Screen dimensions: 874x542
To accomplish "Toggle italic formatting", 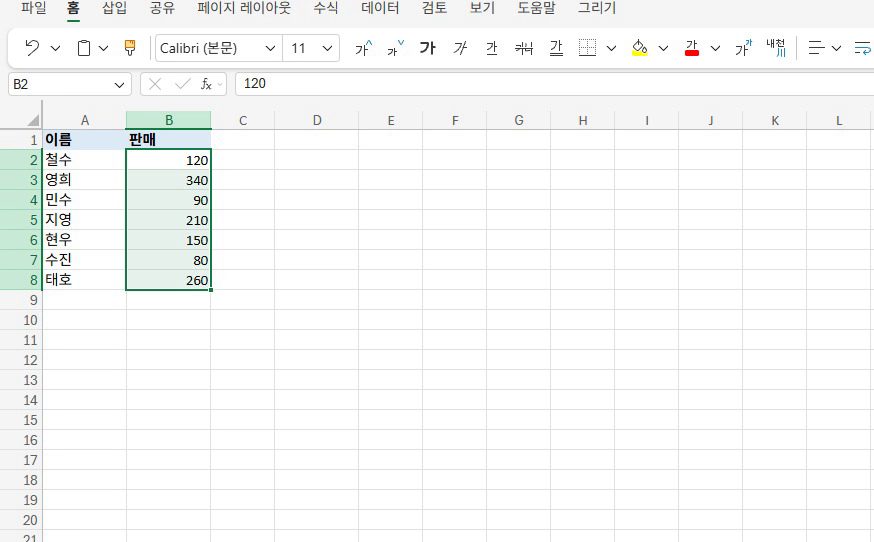I will [x=460, y=49].
